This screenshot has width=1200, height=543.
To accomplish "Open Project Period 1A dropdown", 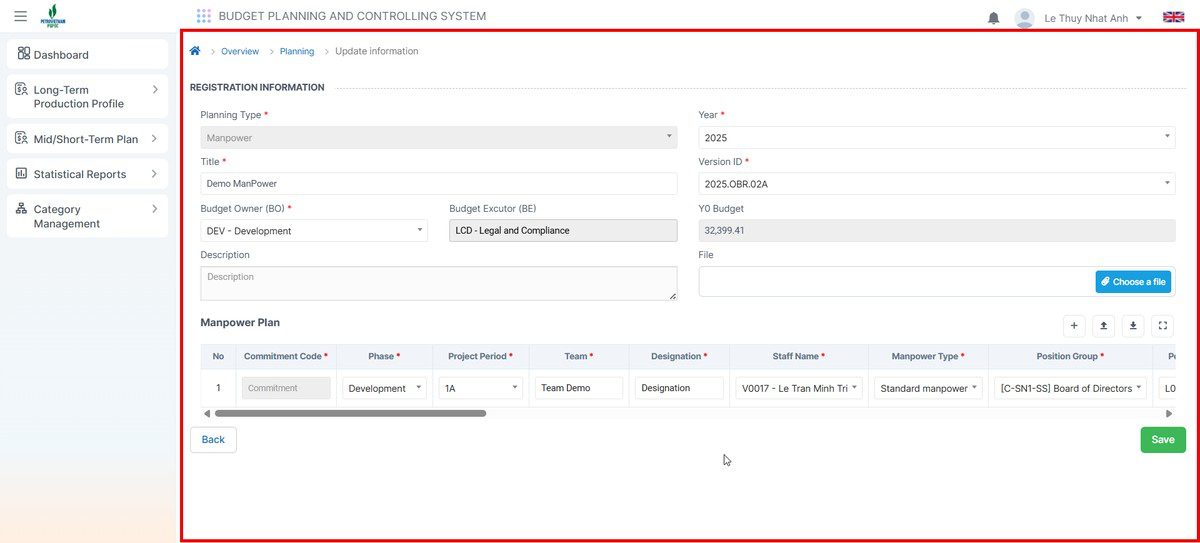I will click(481, 388).
